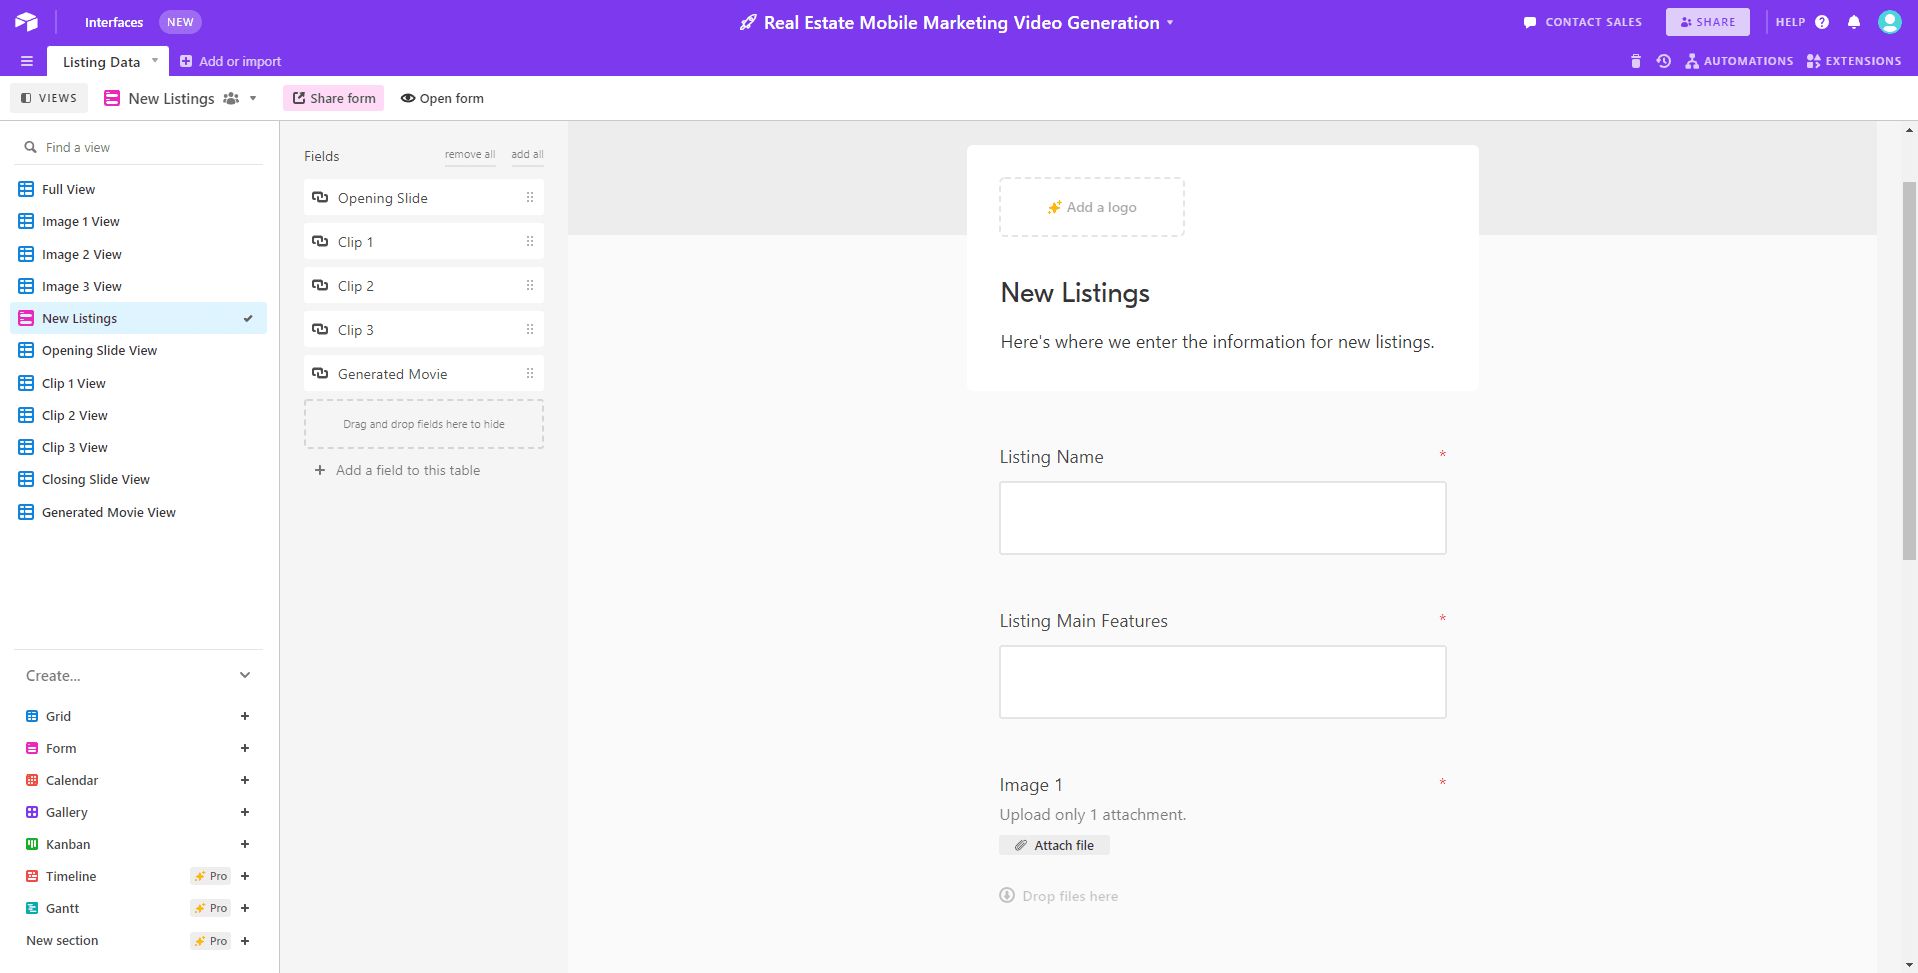Open the record history icon

coord(1663,61)
